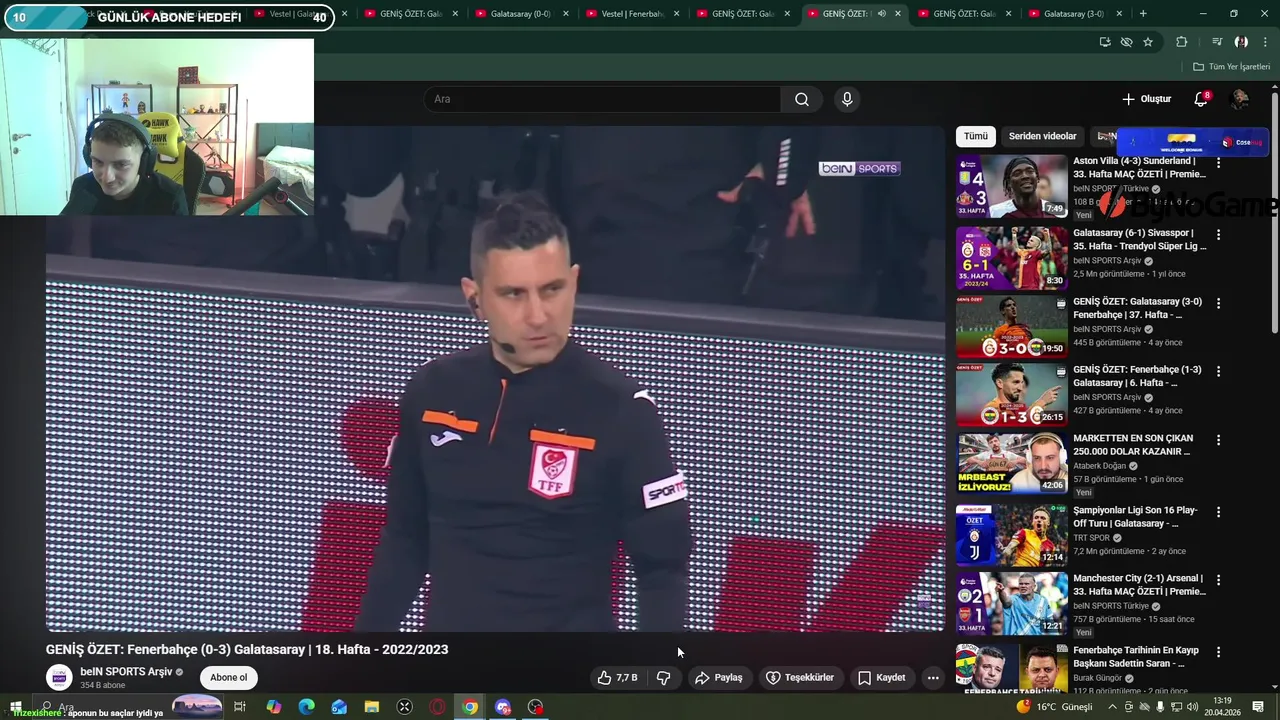Image resolution: width=1280 pixels, height=720 pixels.
Task: Open a new browser tab with plus
Action: click(1143, 14)
